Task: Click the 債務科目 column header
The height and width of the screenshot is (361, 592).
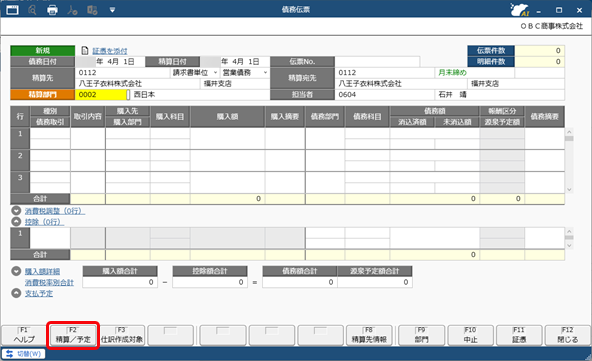Action: point(367,117)
